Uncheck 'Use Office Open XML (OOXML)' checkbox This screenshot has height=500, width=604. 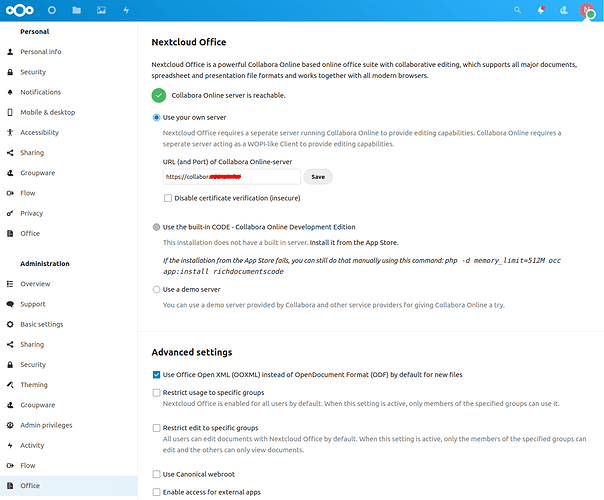[156, 374]
